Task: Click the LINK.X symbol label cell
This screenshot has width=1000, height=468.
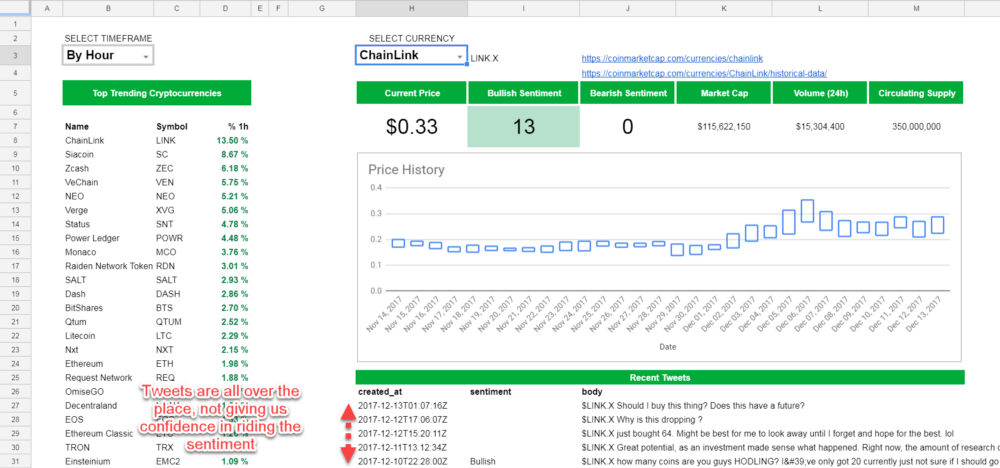Action: 485,59
